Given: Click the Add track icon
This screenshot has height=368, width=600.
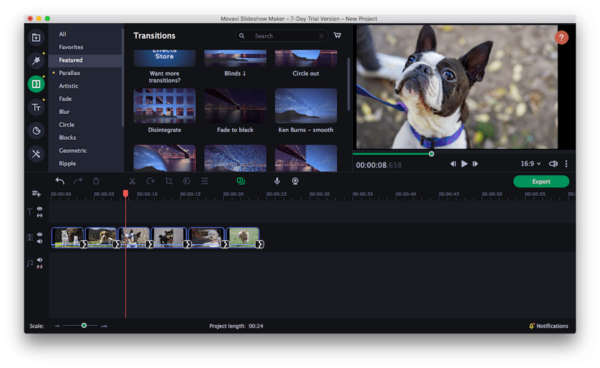Looking at the screenshot, I should coord(36,194).
